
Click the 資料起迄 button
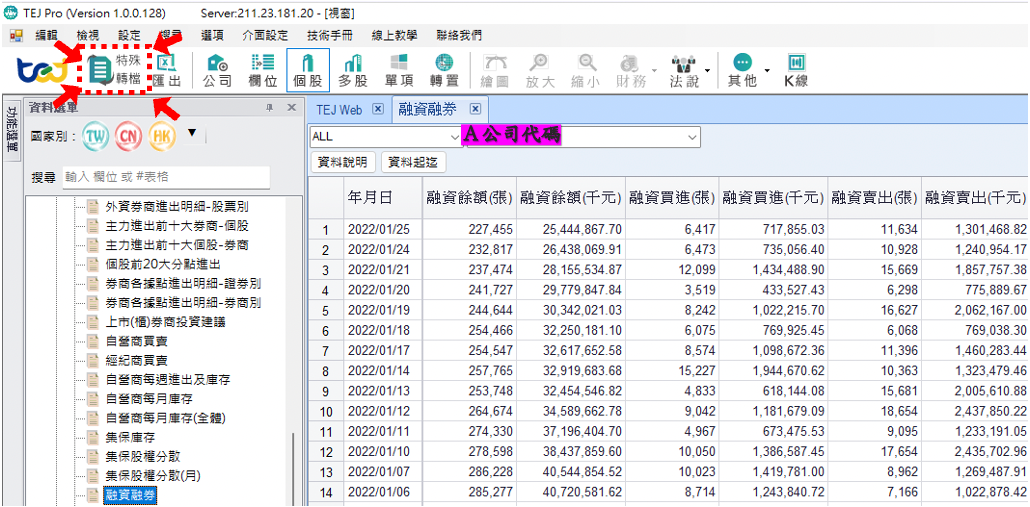pos(414,162)
